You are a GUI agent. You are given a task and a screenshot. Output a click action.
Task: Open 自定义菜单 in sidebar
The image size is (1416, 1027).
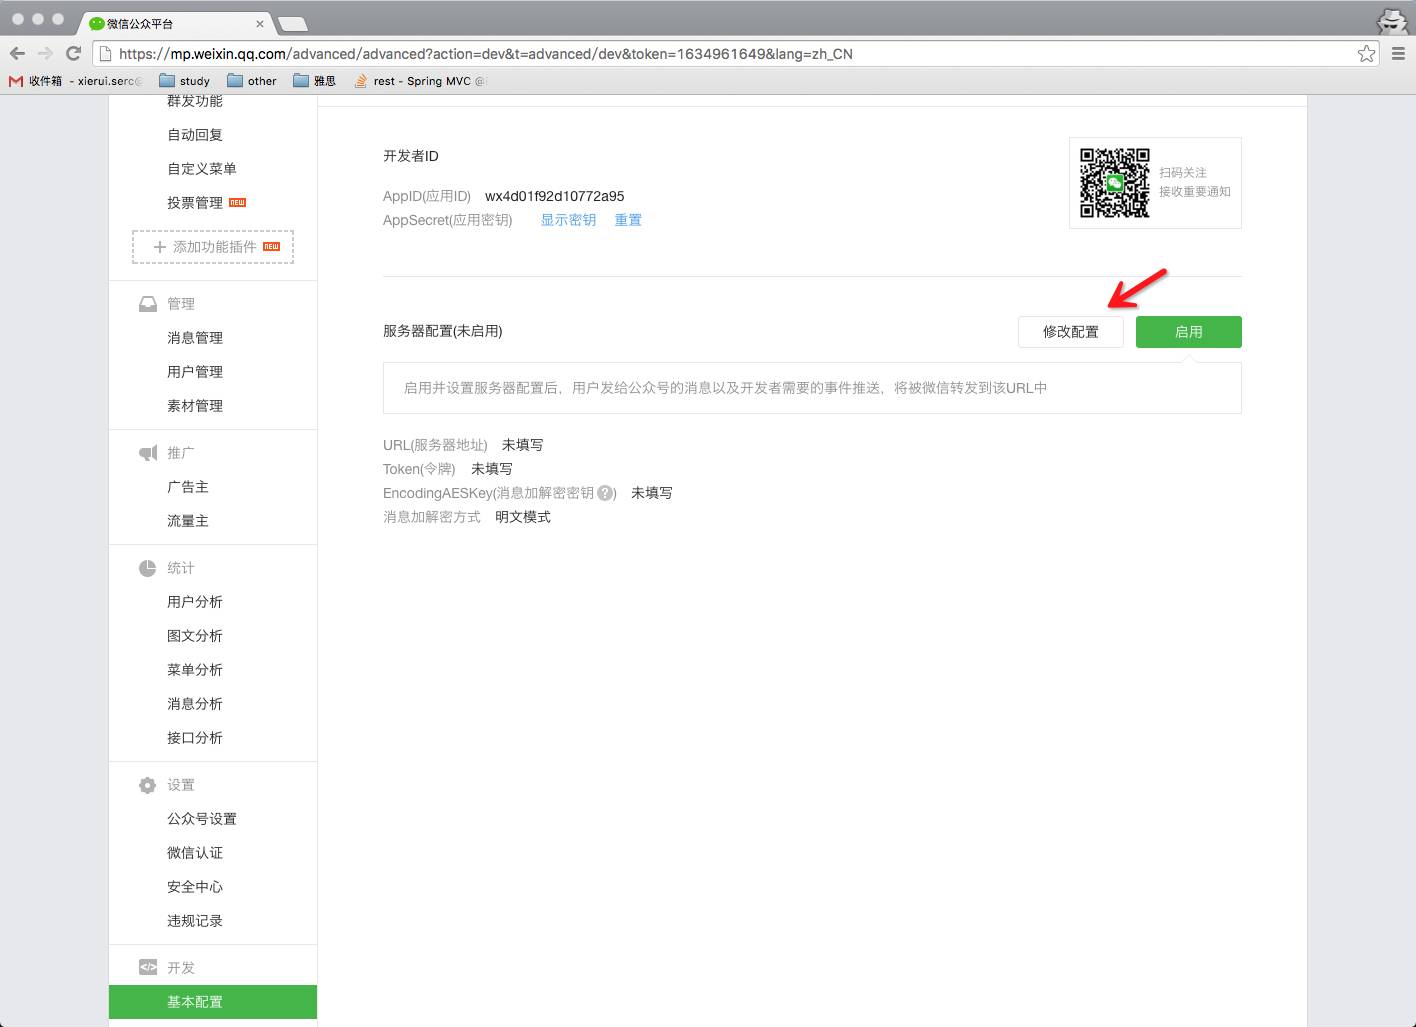click(x=202, y=169)
